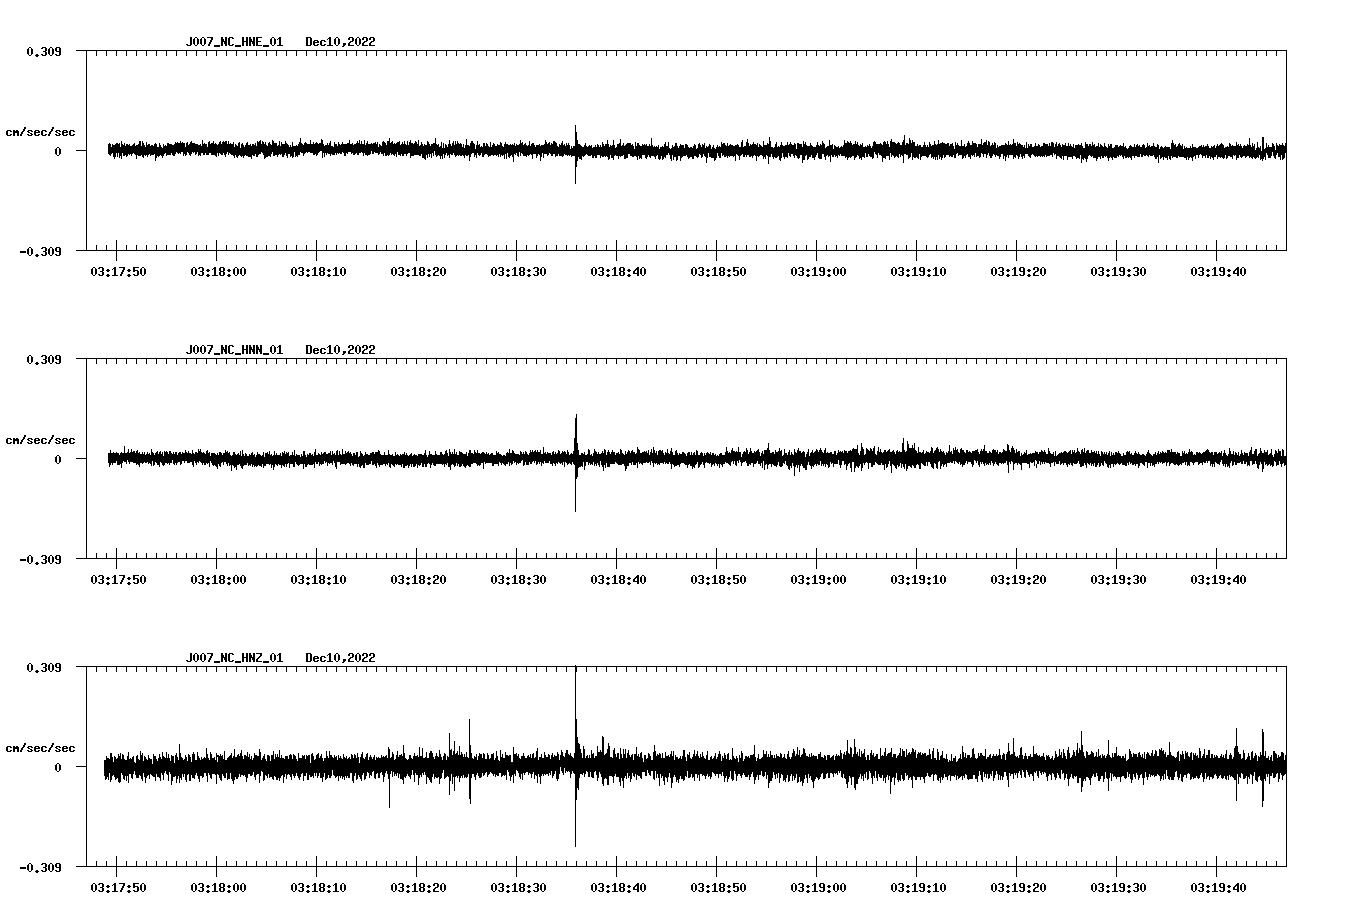Click the cm/sec/sec axis label on HNN plot
The height and width of the screenshot is (924, 1358).
pos(41,439)
